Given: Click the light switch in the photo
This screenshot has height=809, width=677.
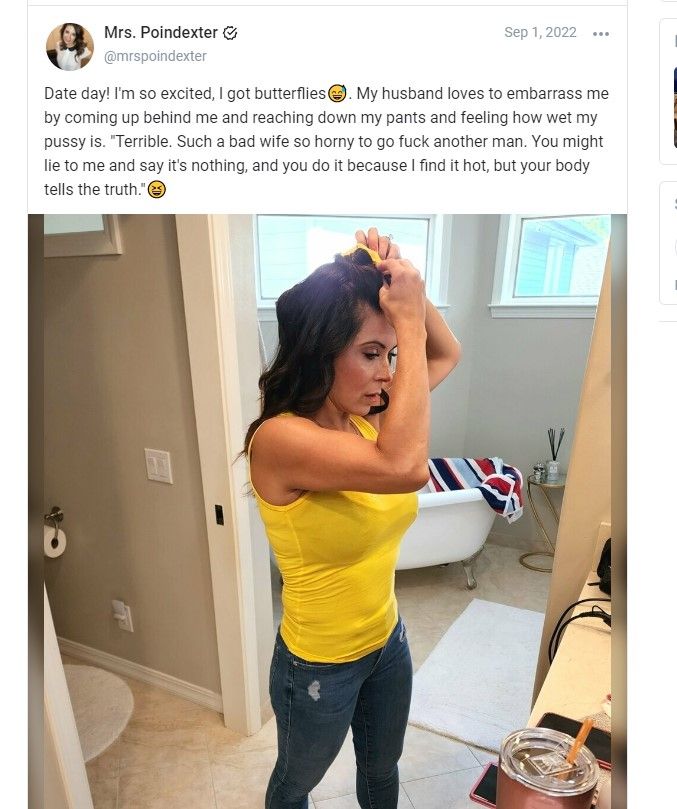Looking at the screenshot, I should (159, 466).
